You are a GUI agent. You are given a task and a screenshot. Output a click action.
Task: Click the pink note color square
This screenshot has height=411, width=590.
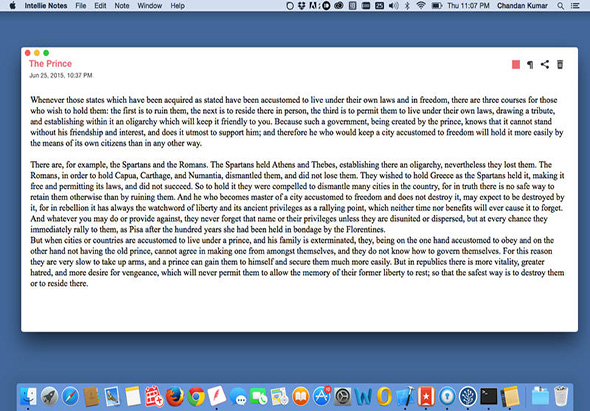pyautogui.click(x=516, y=65)
